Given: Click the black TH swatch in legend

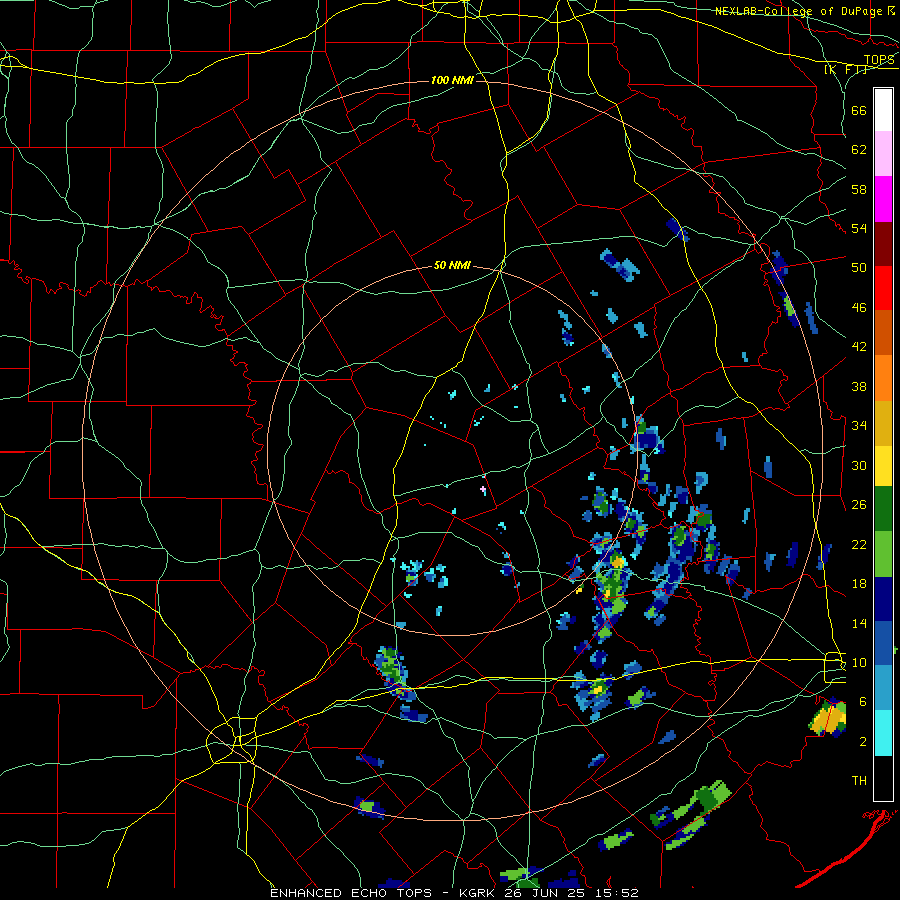Looking at the screenshot, I should [883, 778].
